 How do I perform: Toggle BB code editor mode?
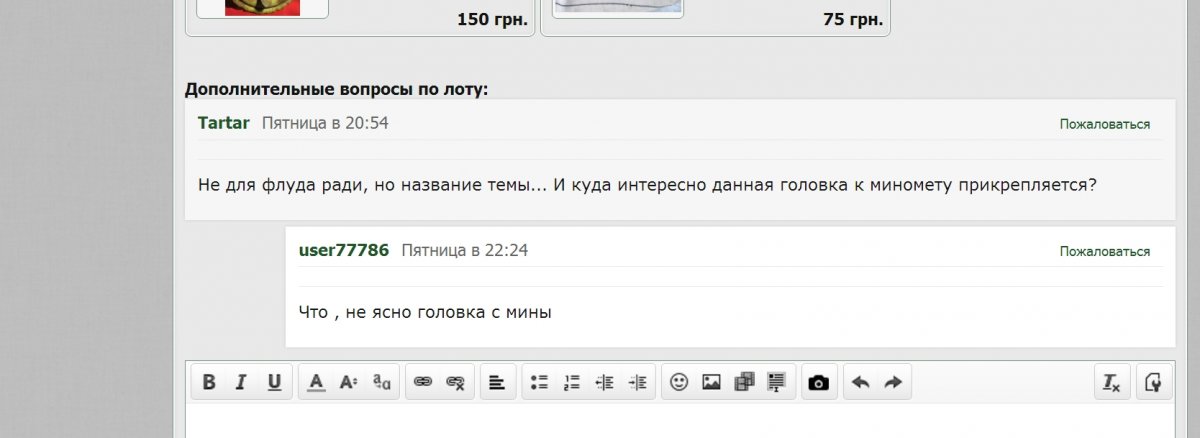(1152, 382)
